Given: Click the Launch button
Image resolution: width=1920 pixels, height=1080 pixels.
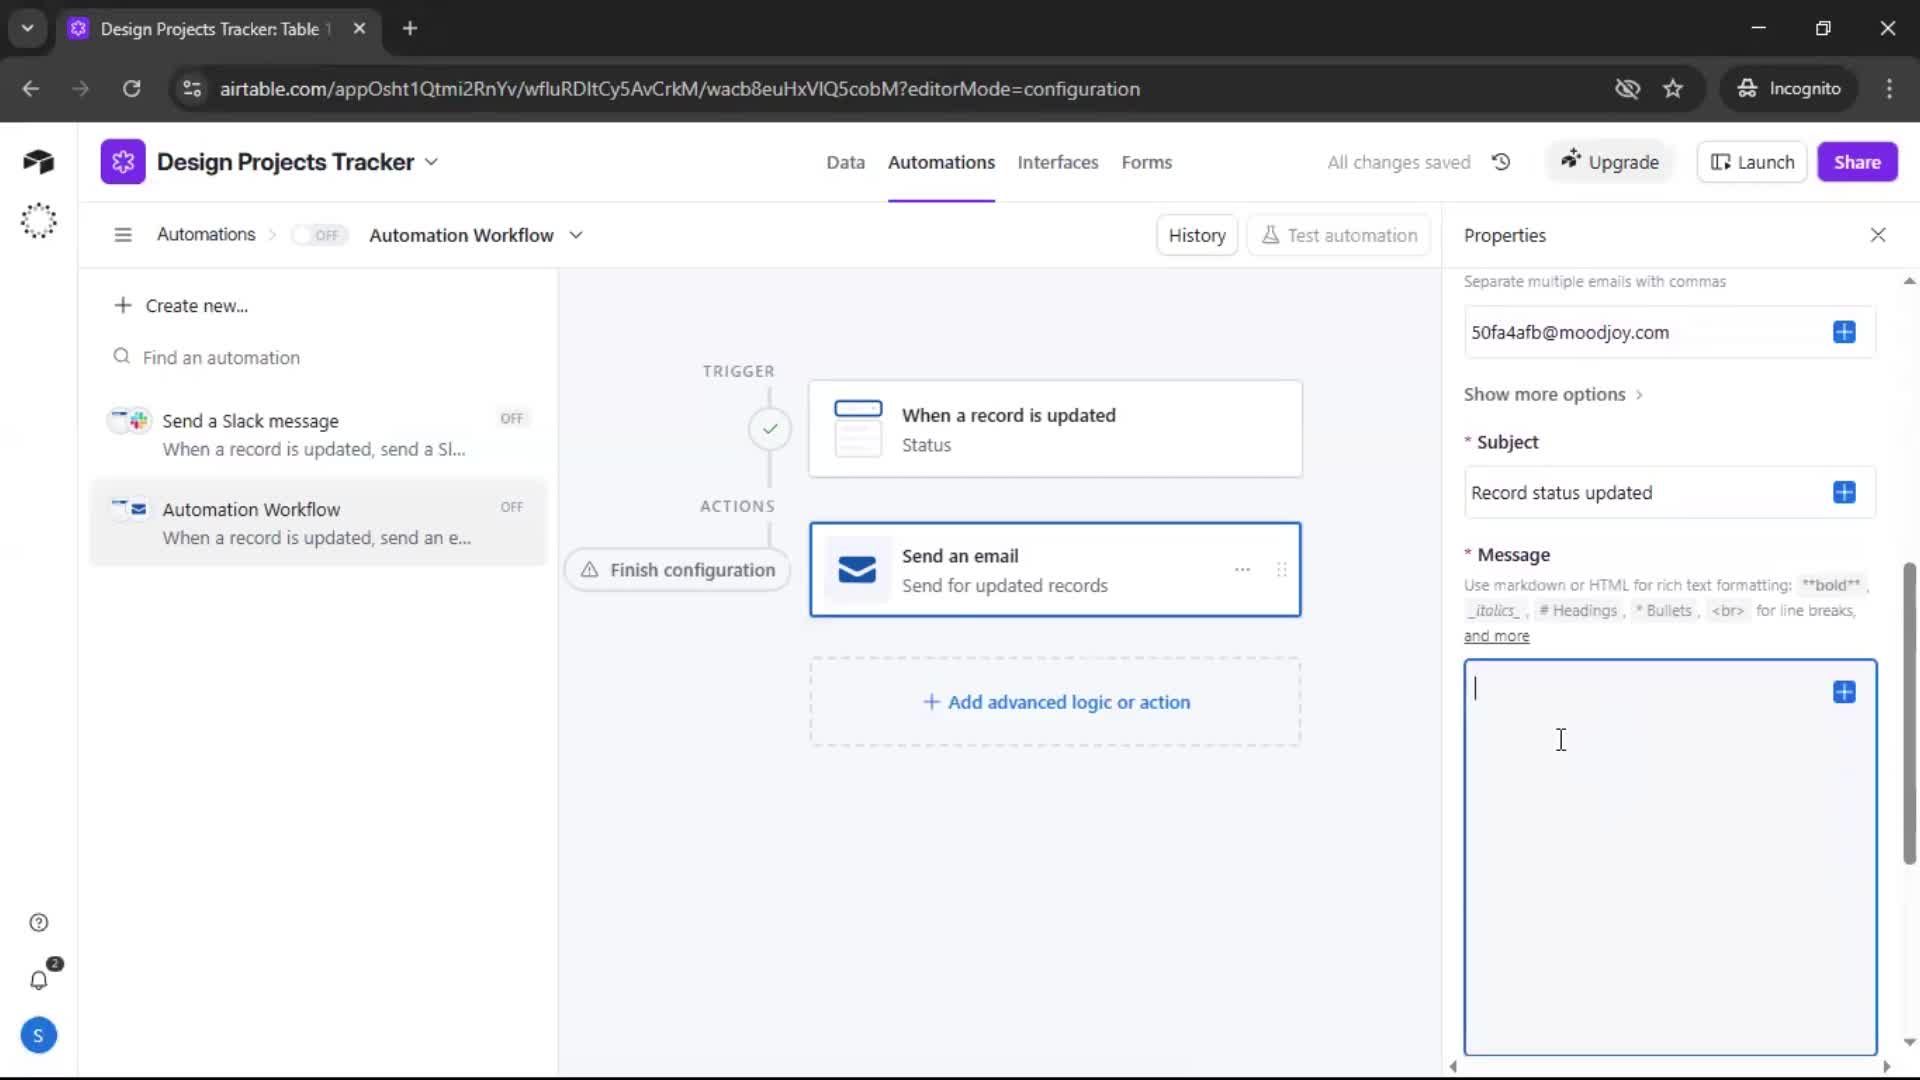Looking at the screenshot, I should [x=1752, y=162].
